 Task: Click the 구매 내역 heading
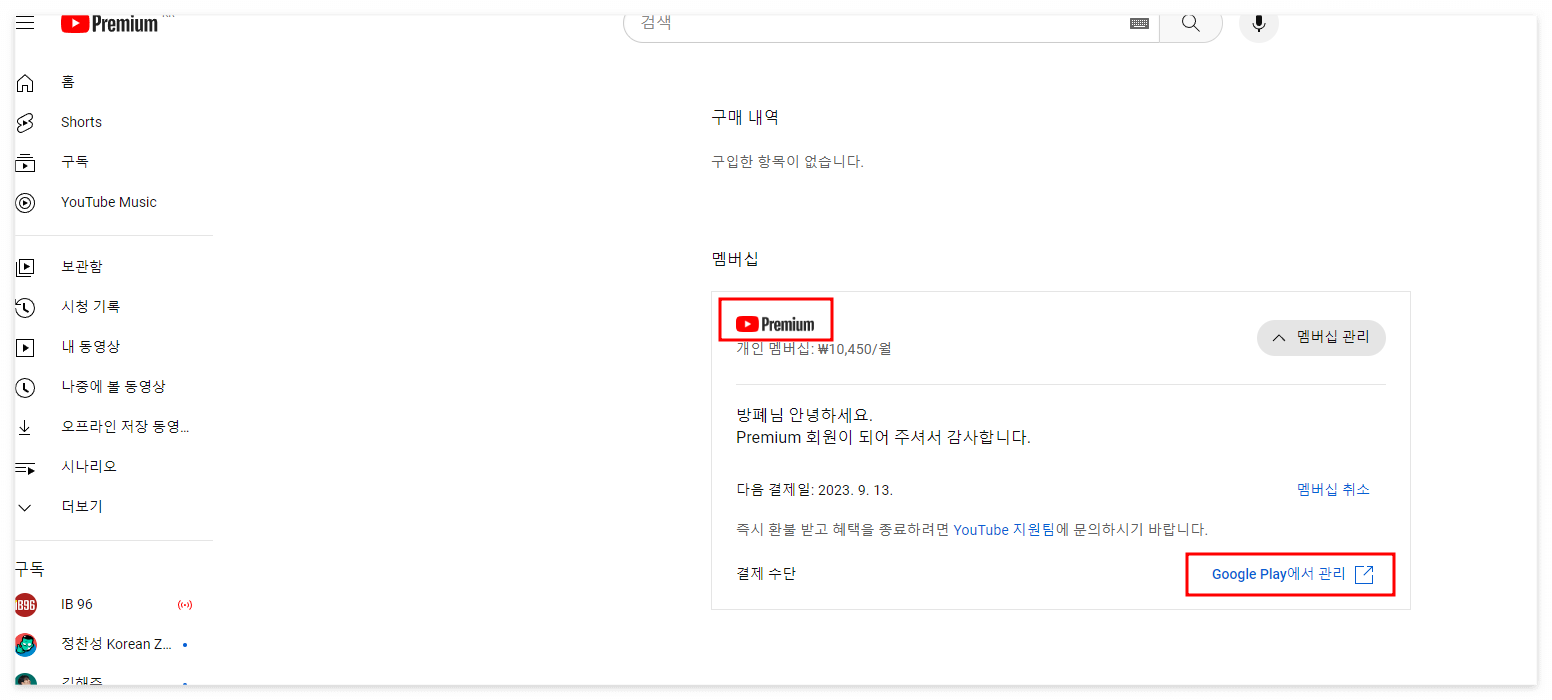click(745, 117)
